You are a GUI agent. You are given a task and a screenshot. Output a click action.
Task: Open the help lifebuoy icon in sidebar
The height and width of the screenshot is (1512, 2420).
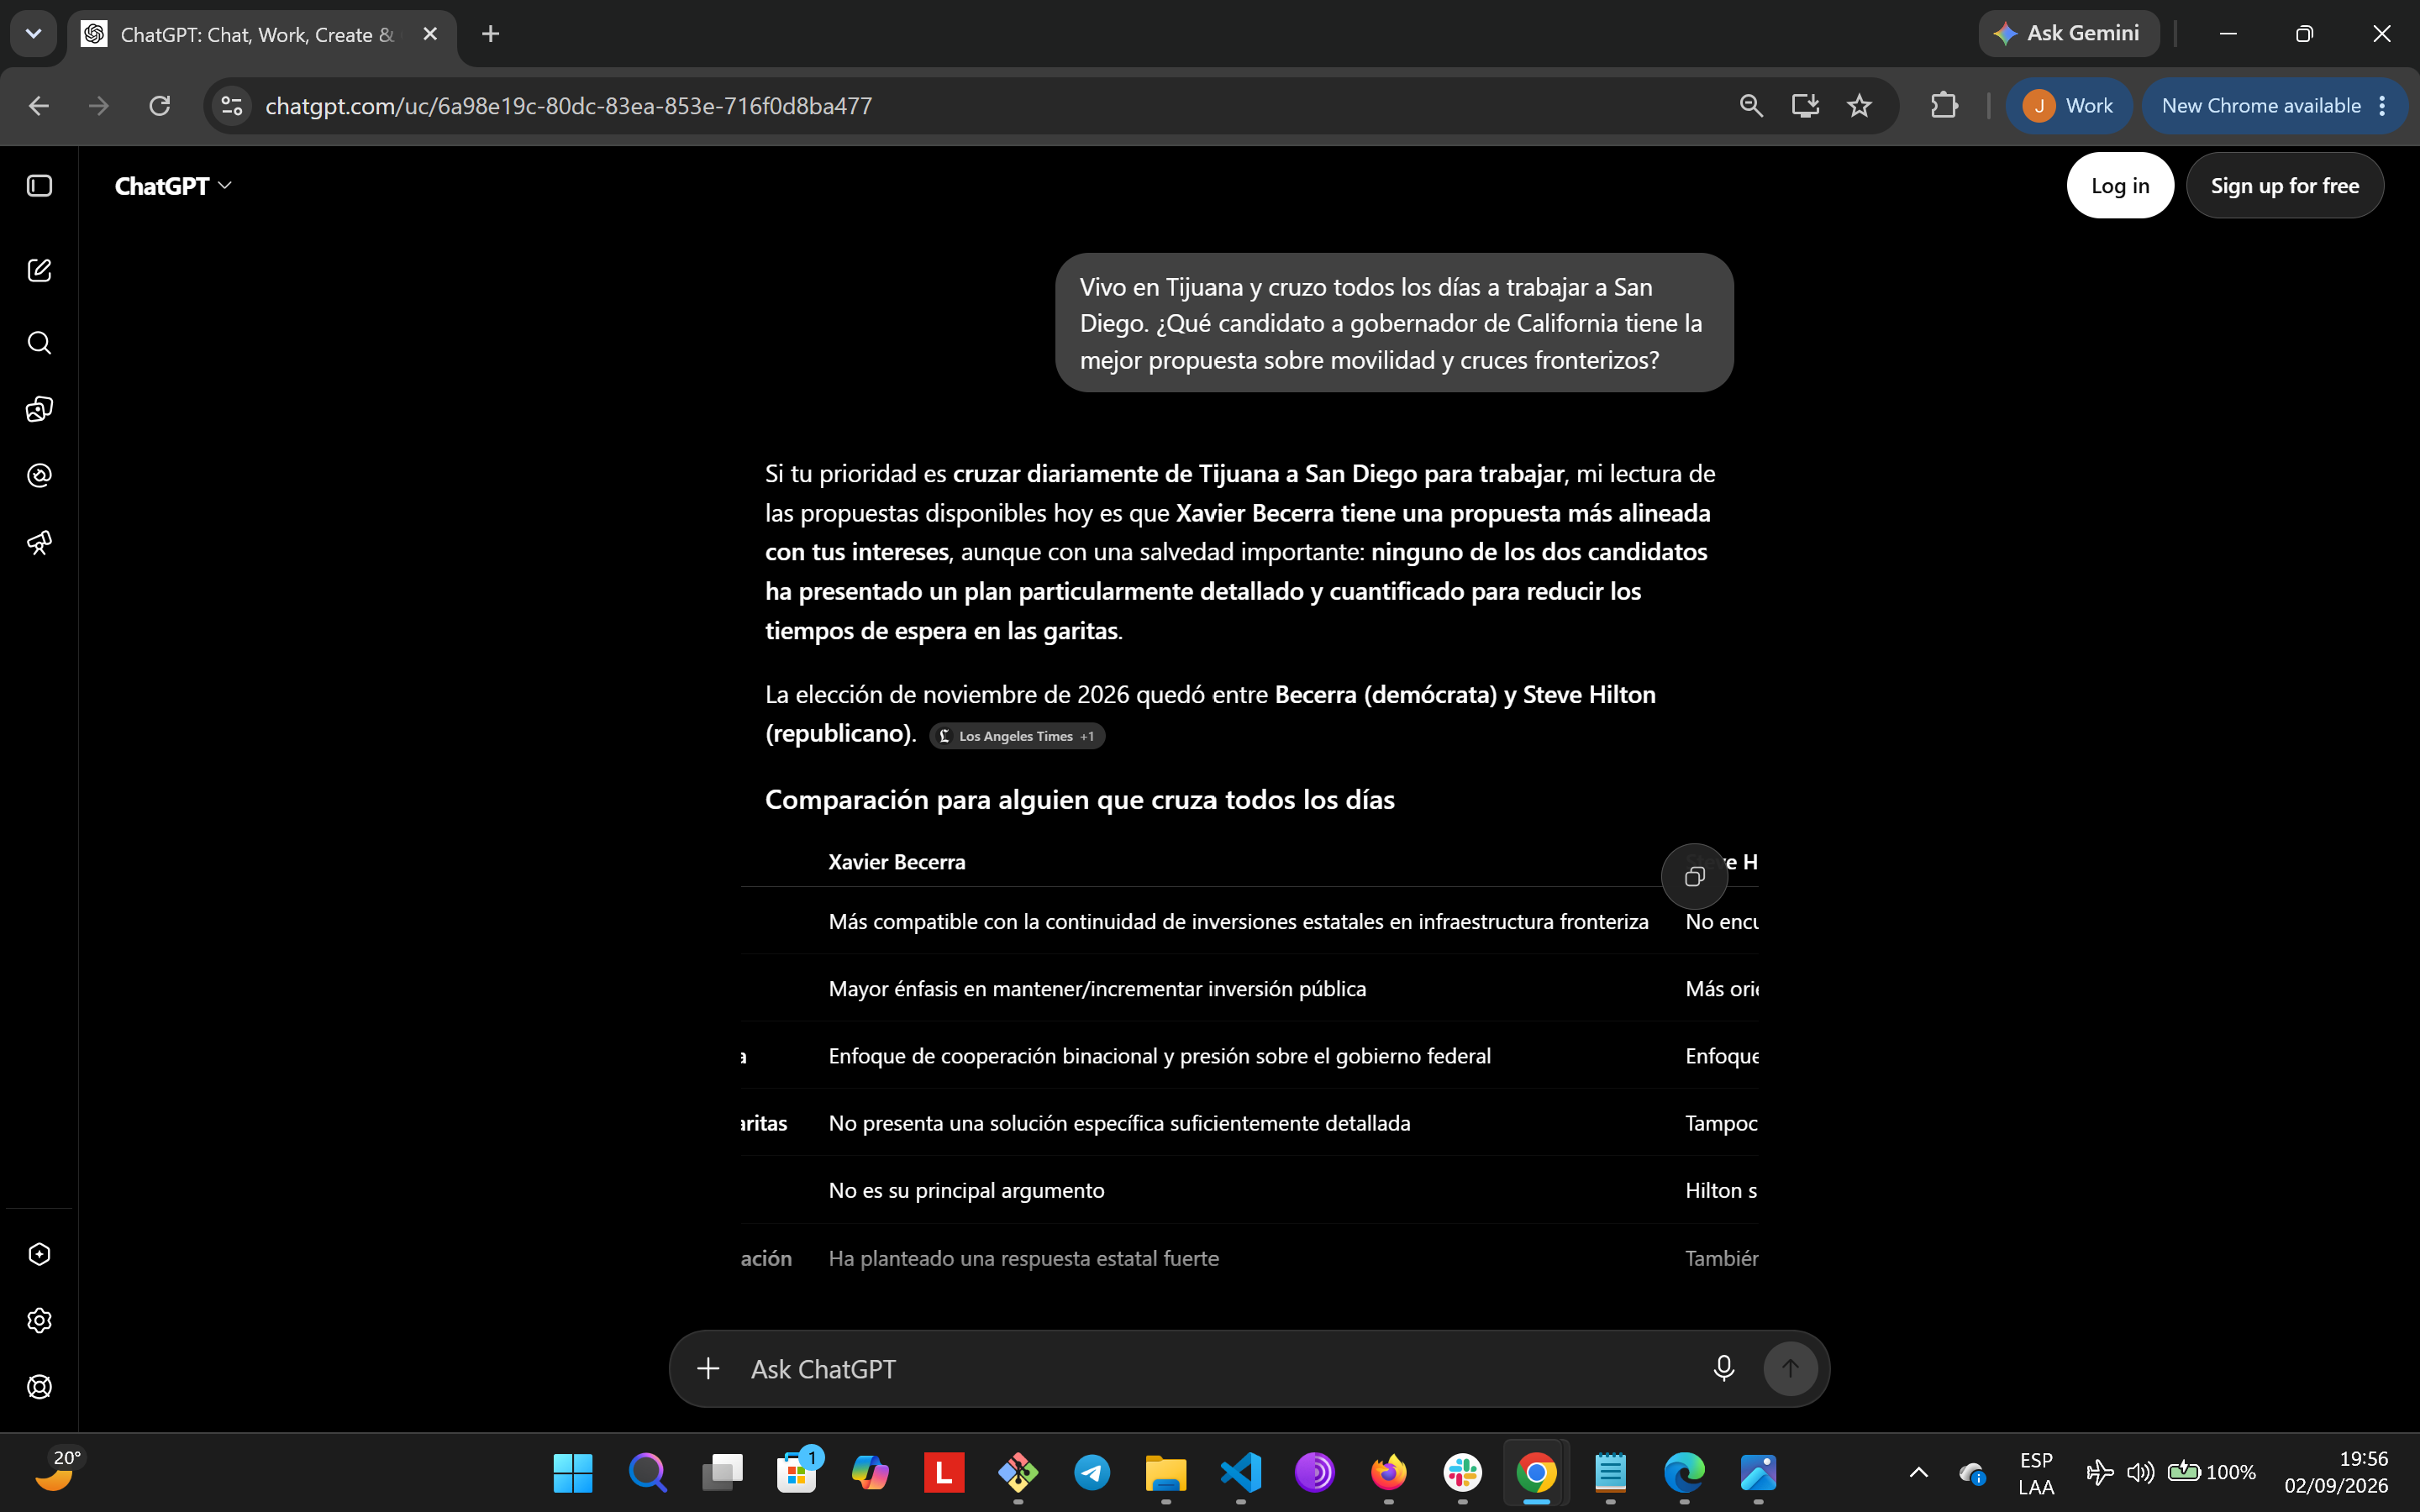click(x=39, y=1387)
